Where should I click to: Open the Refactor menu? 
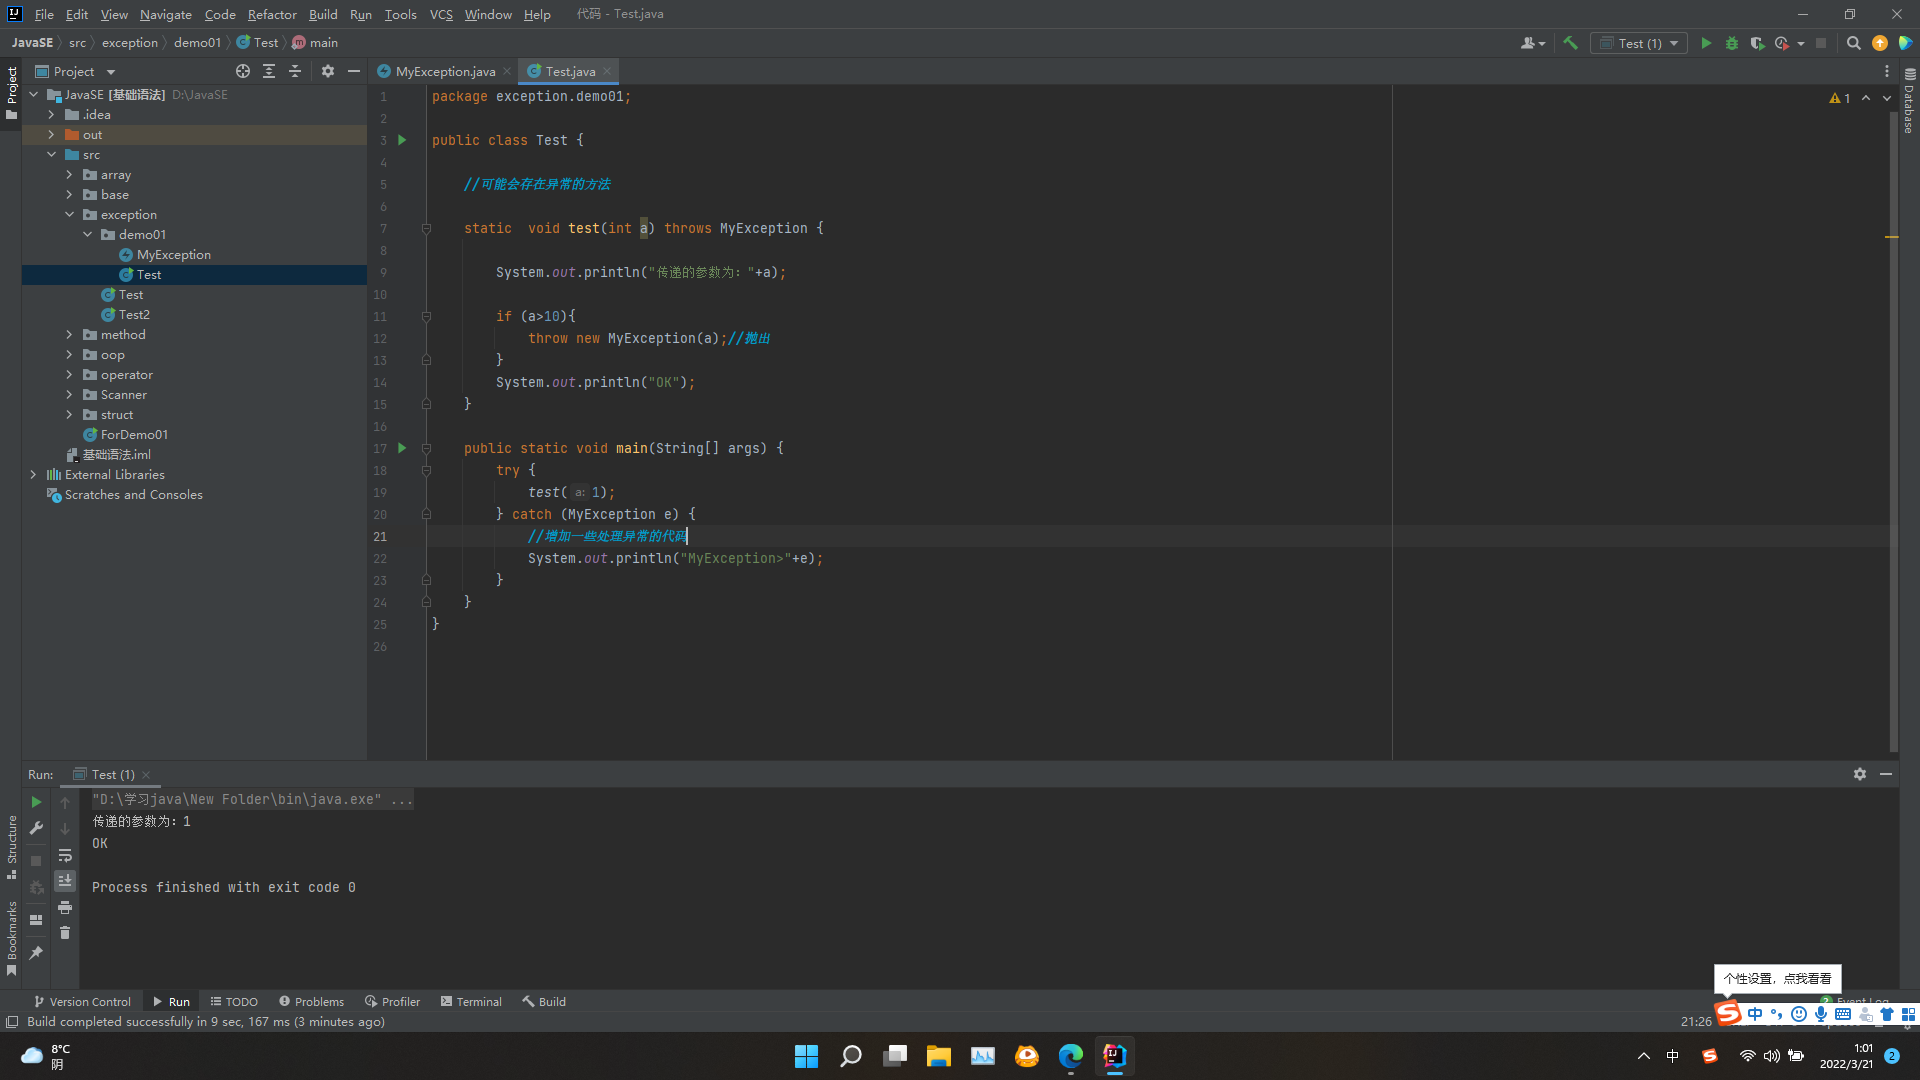(272, 14)
